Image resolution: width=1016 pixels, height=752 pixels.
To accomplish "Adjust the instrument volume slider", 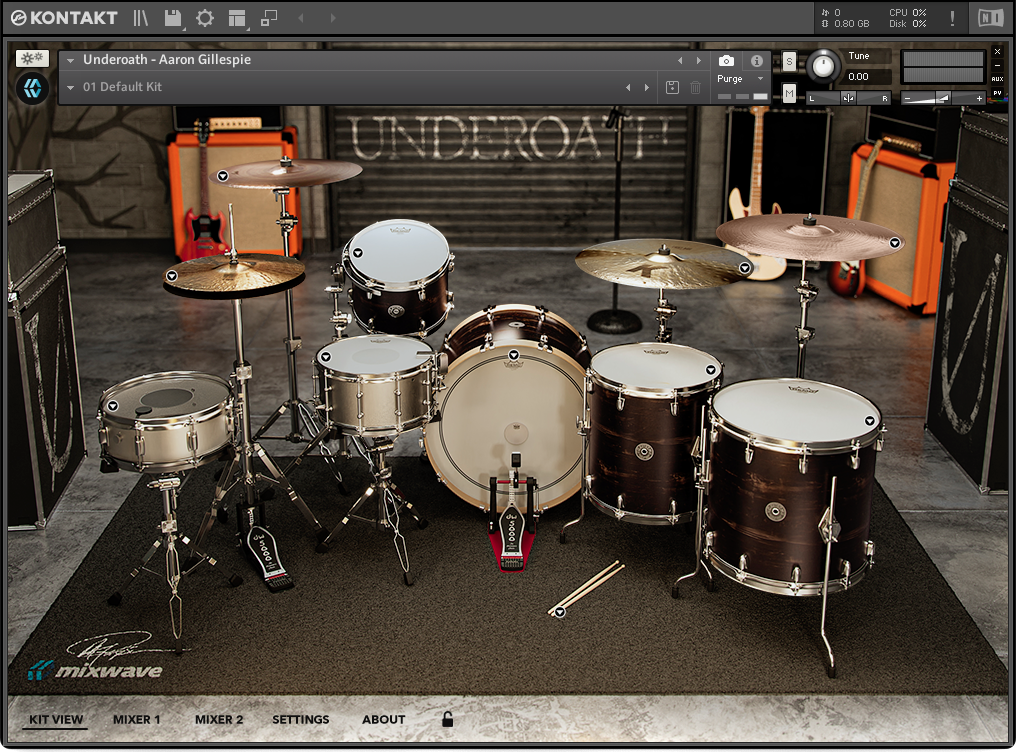I will (x=941, y=98).
